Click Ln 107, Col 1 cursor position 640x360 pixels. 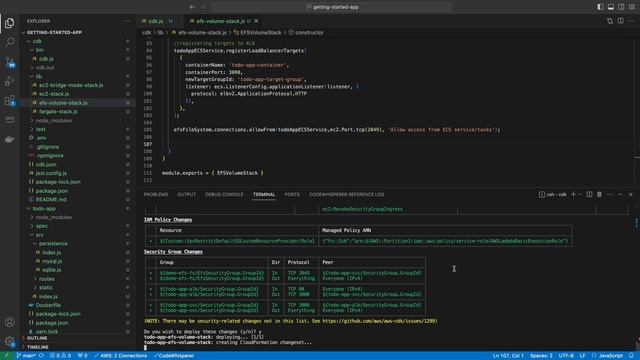(508, 356)
